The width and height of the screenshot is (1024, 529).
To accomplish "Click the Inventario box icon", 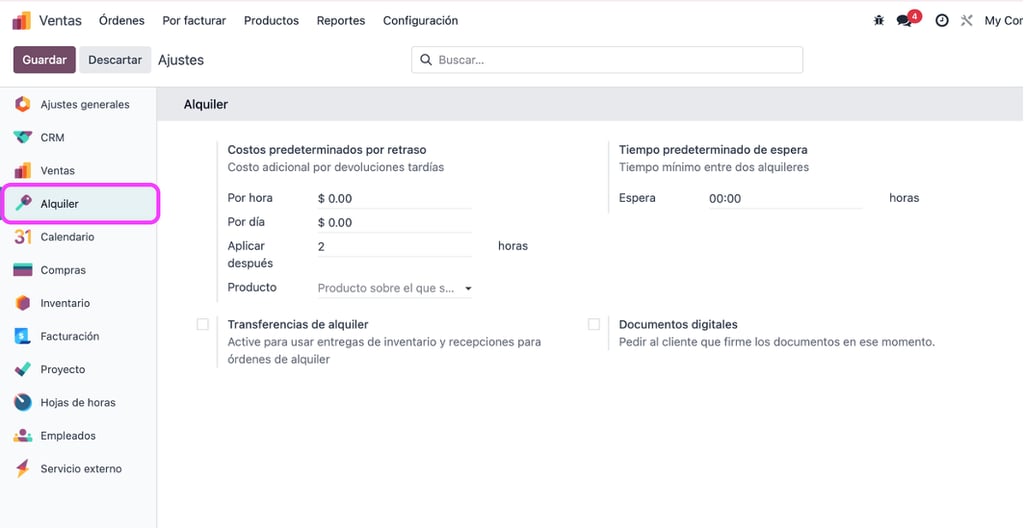I will tap(23, 304).
